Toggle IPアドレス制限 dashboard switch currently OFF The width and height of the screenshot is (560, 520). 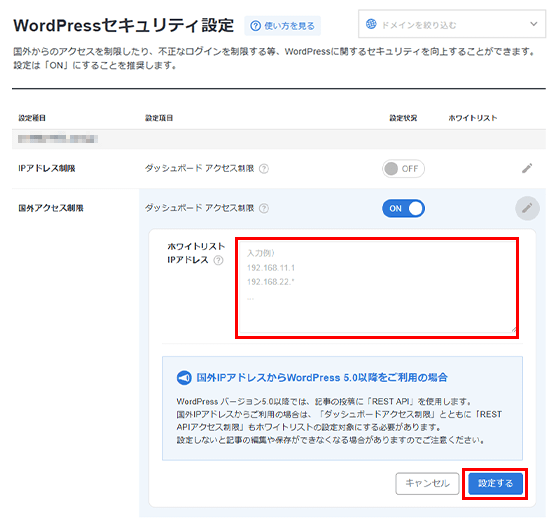pyautogui.click(x=403, y=169)
